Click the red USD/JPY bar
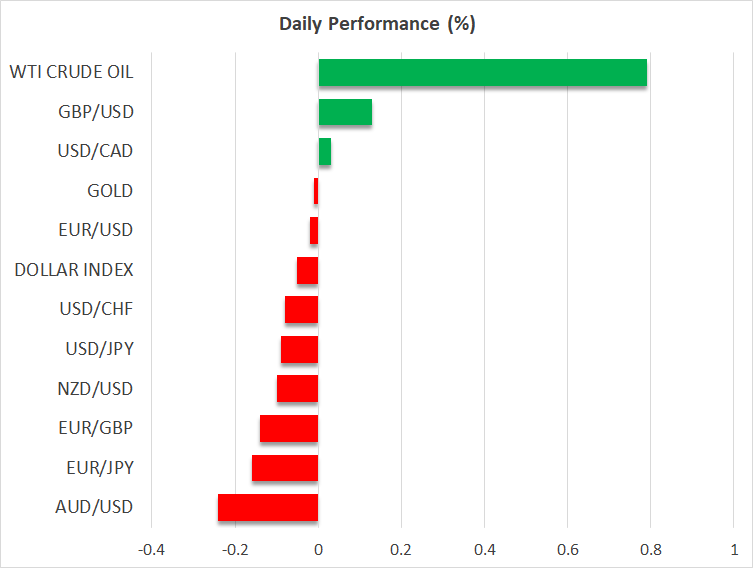753x568 pixels. 299,349
